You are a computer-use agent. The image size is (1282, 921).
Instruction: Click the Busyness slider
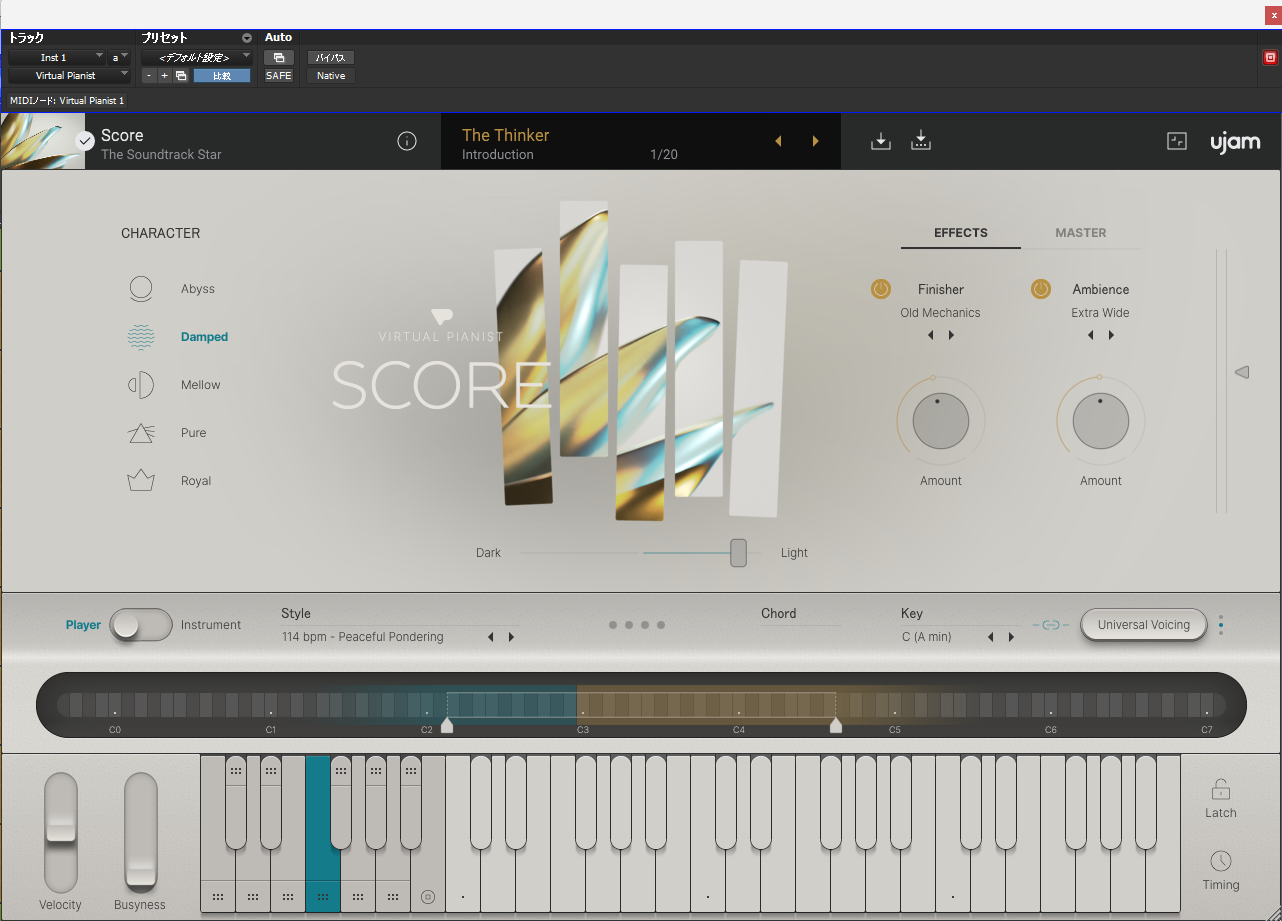(140, 832)
